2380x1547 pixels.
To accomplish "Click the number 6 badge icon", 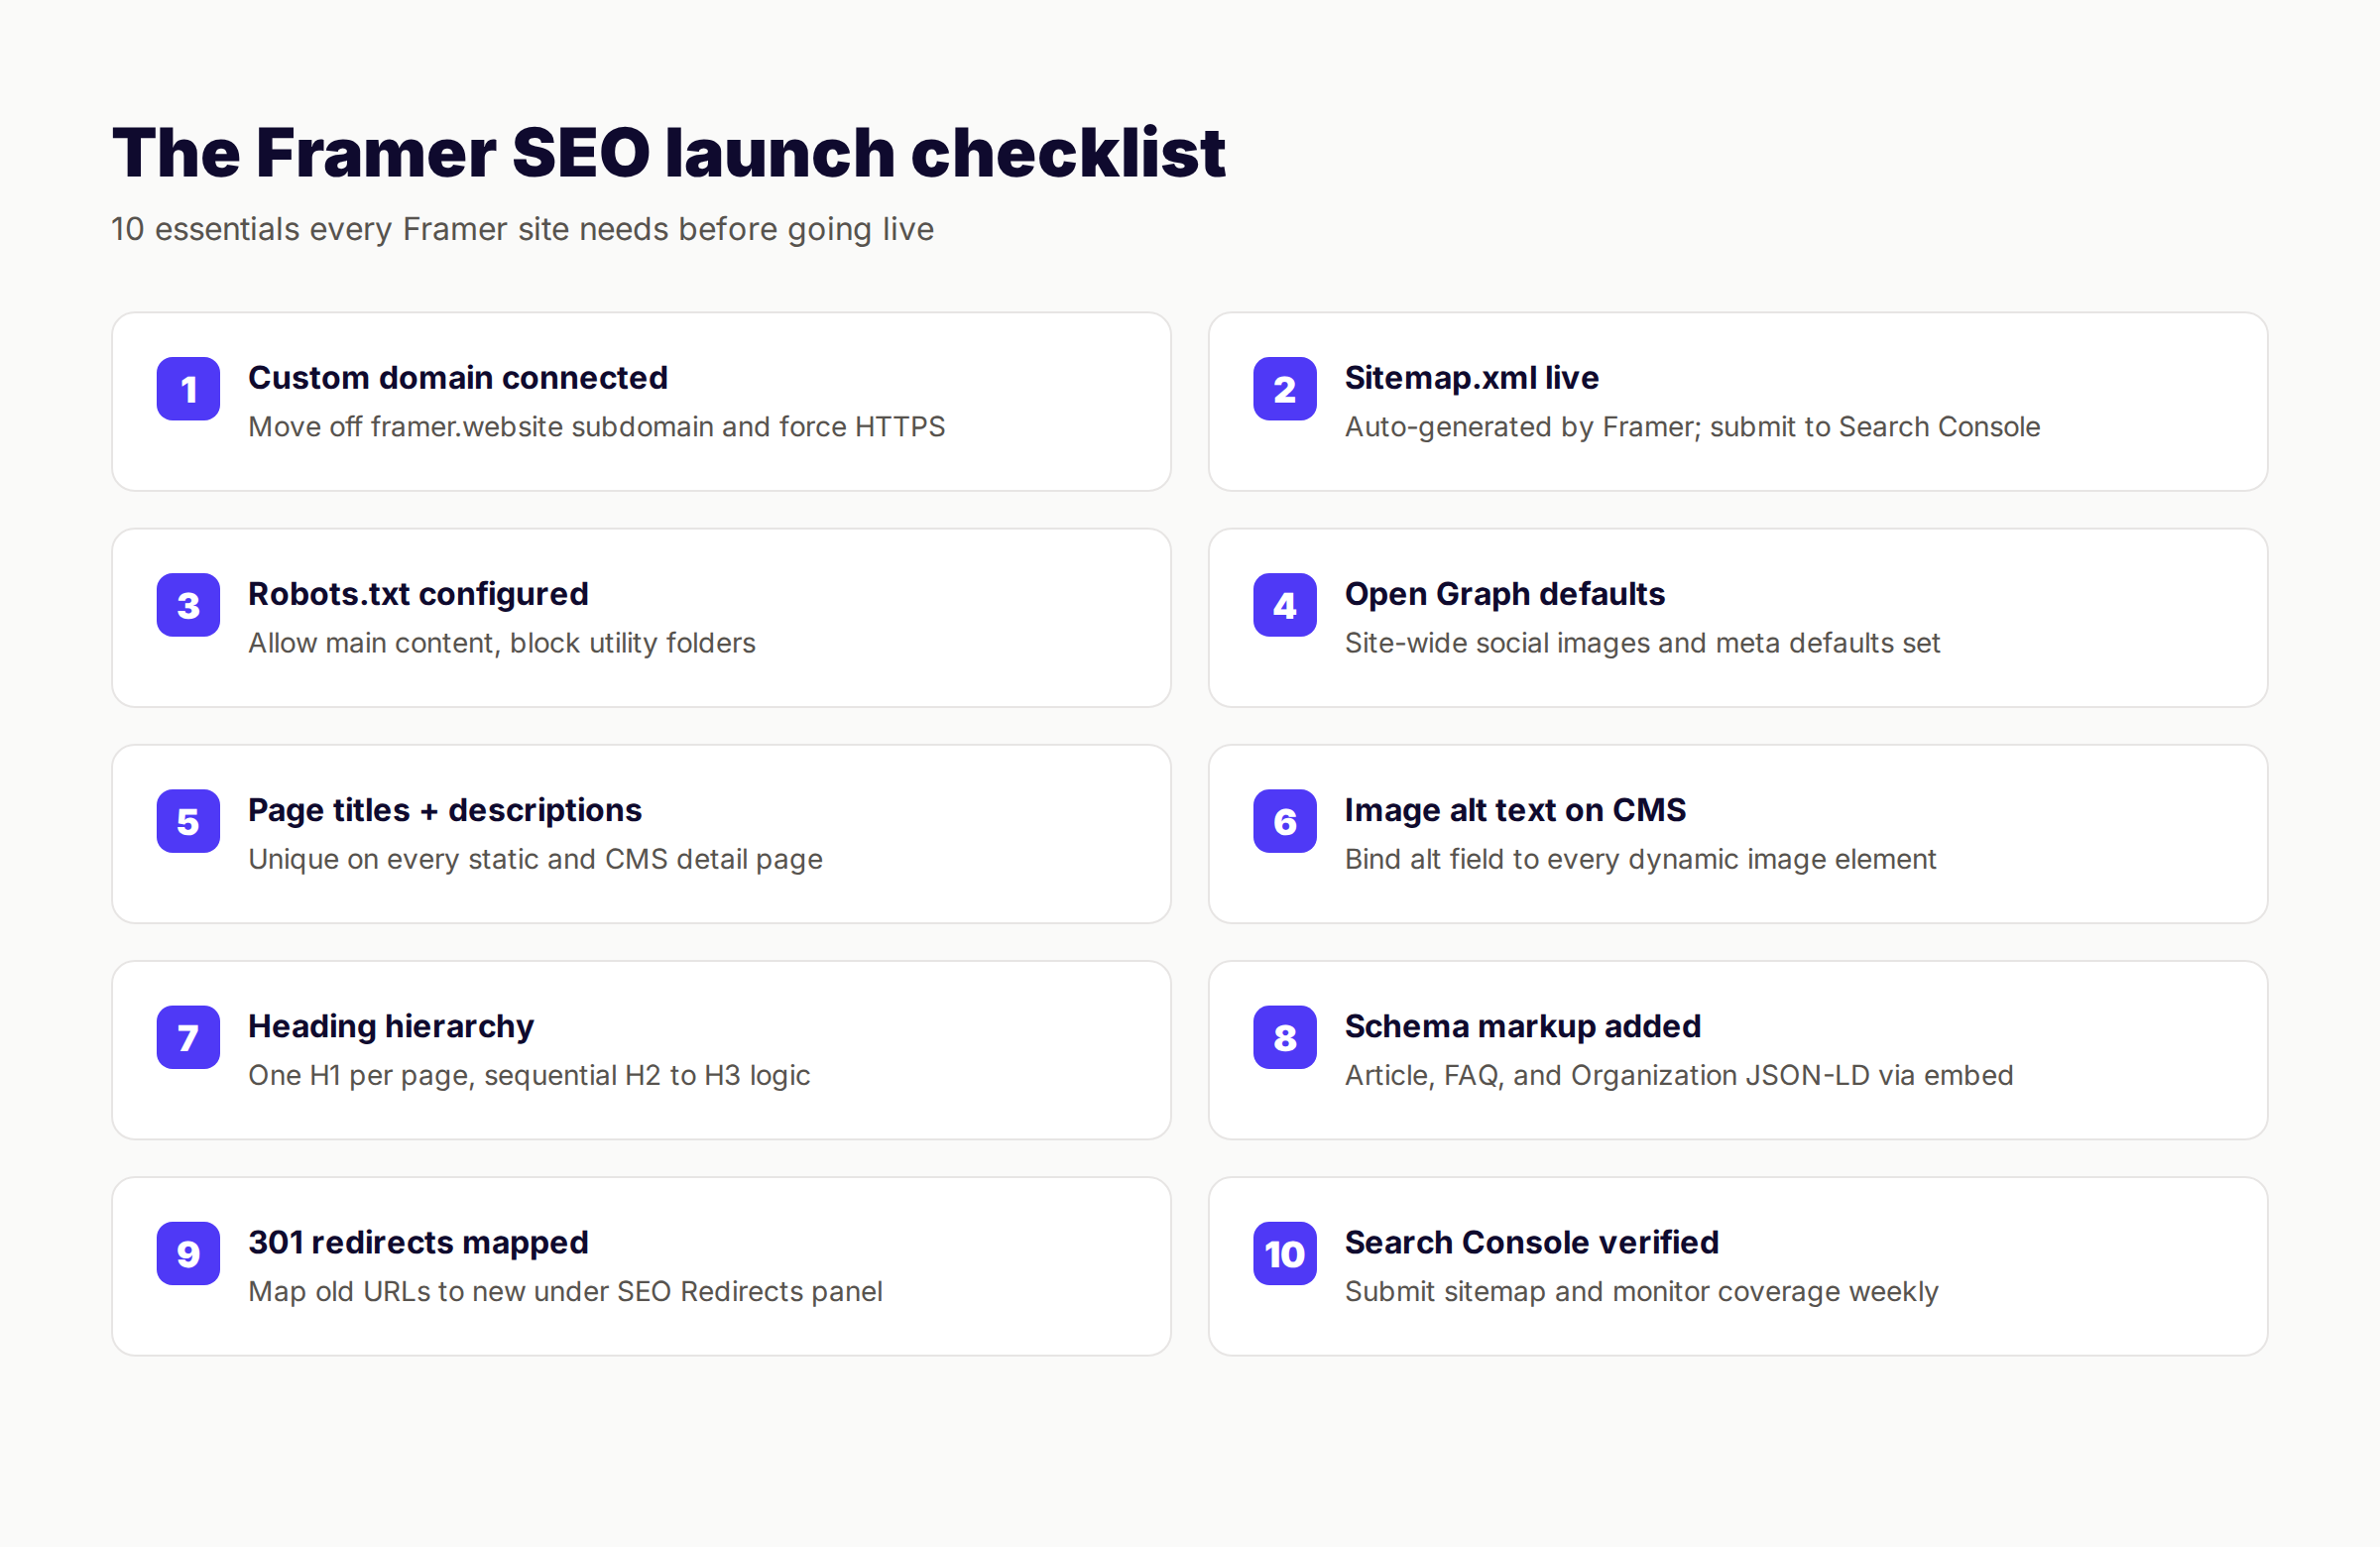I will [x=1285, y=821].
